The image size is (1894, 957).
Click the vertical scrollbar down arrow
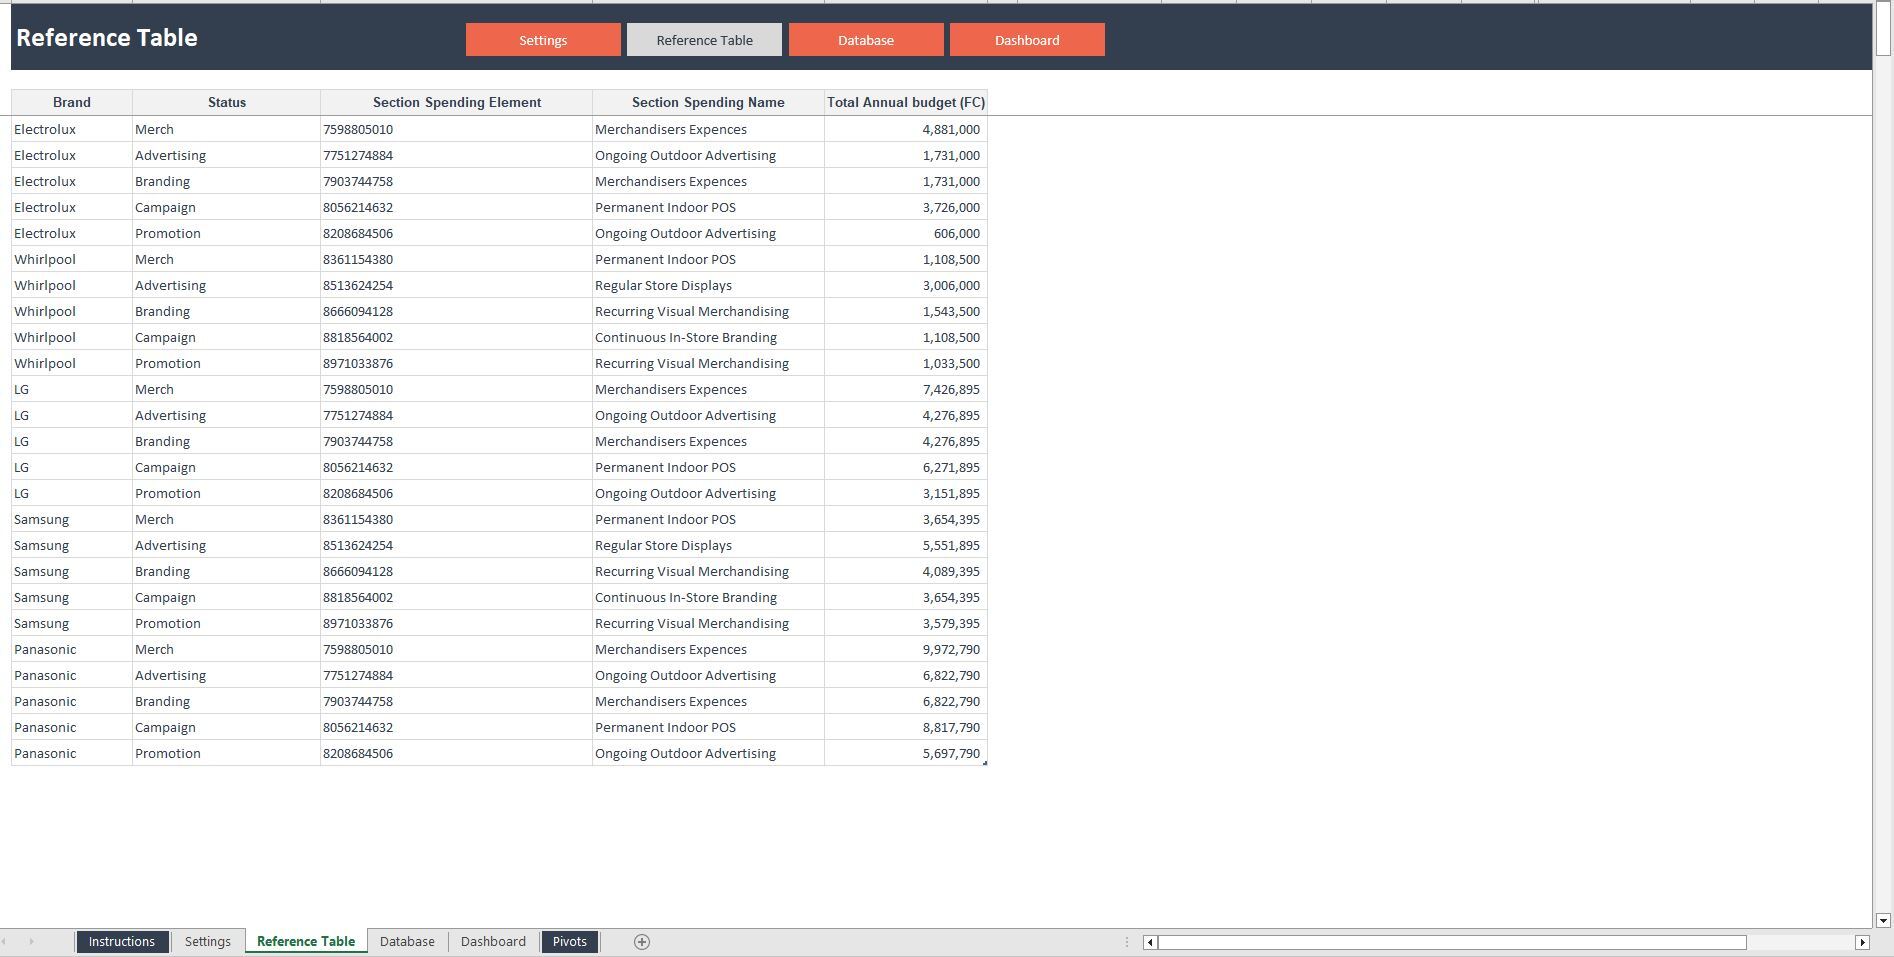click(1883, 920)
